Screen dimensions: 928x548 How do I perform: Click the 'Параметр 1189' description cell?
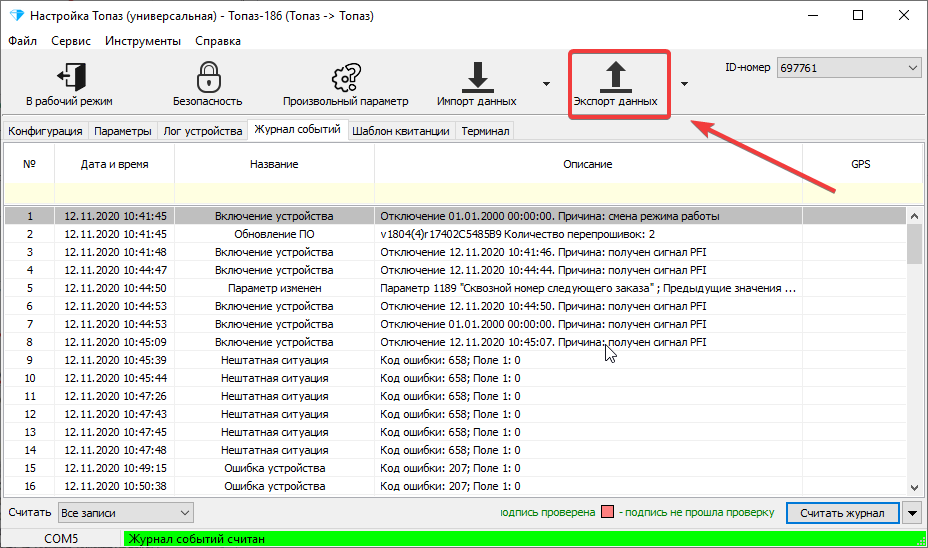tap(588, 288)
